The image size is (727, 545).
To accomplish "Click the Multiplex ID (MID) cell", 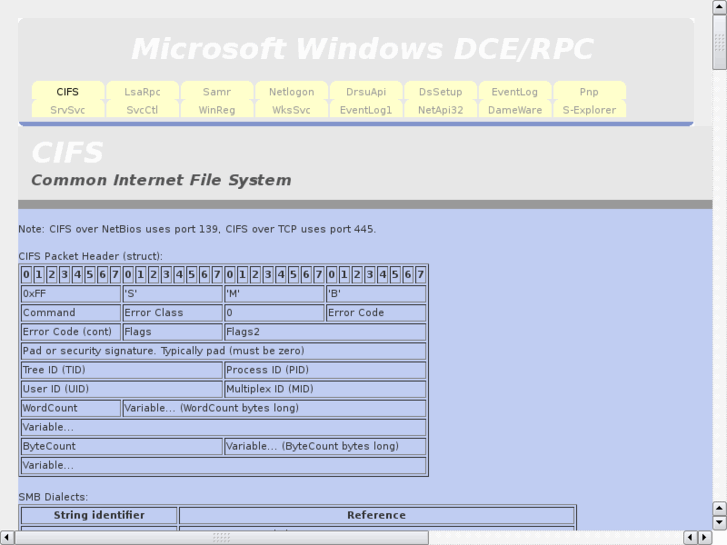I will tap(325, 389).
